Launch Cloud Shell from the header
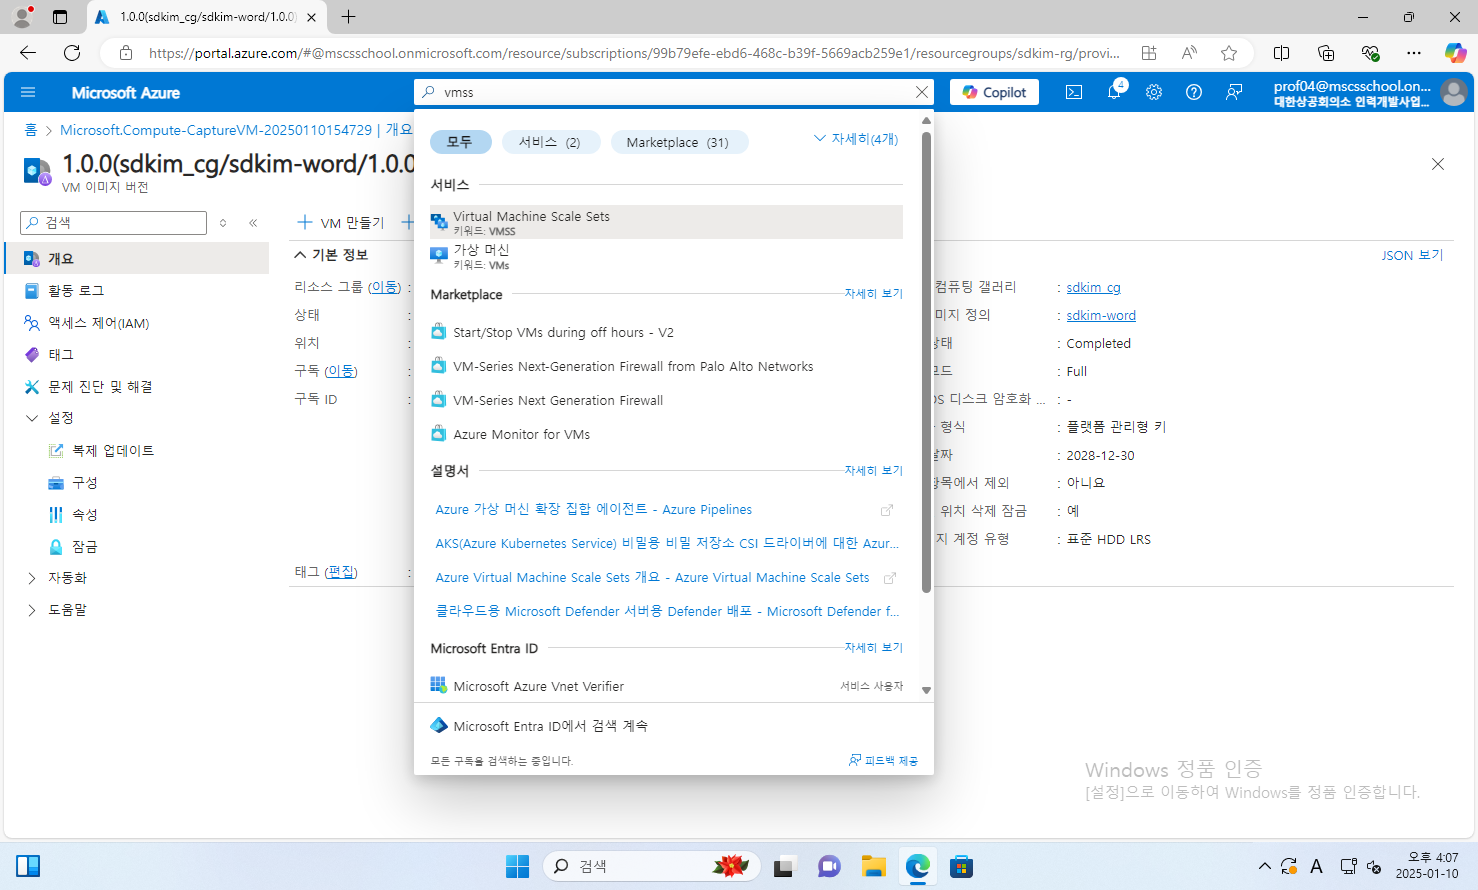1478x890 pixels. pos(1074,92)
